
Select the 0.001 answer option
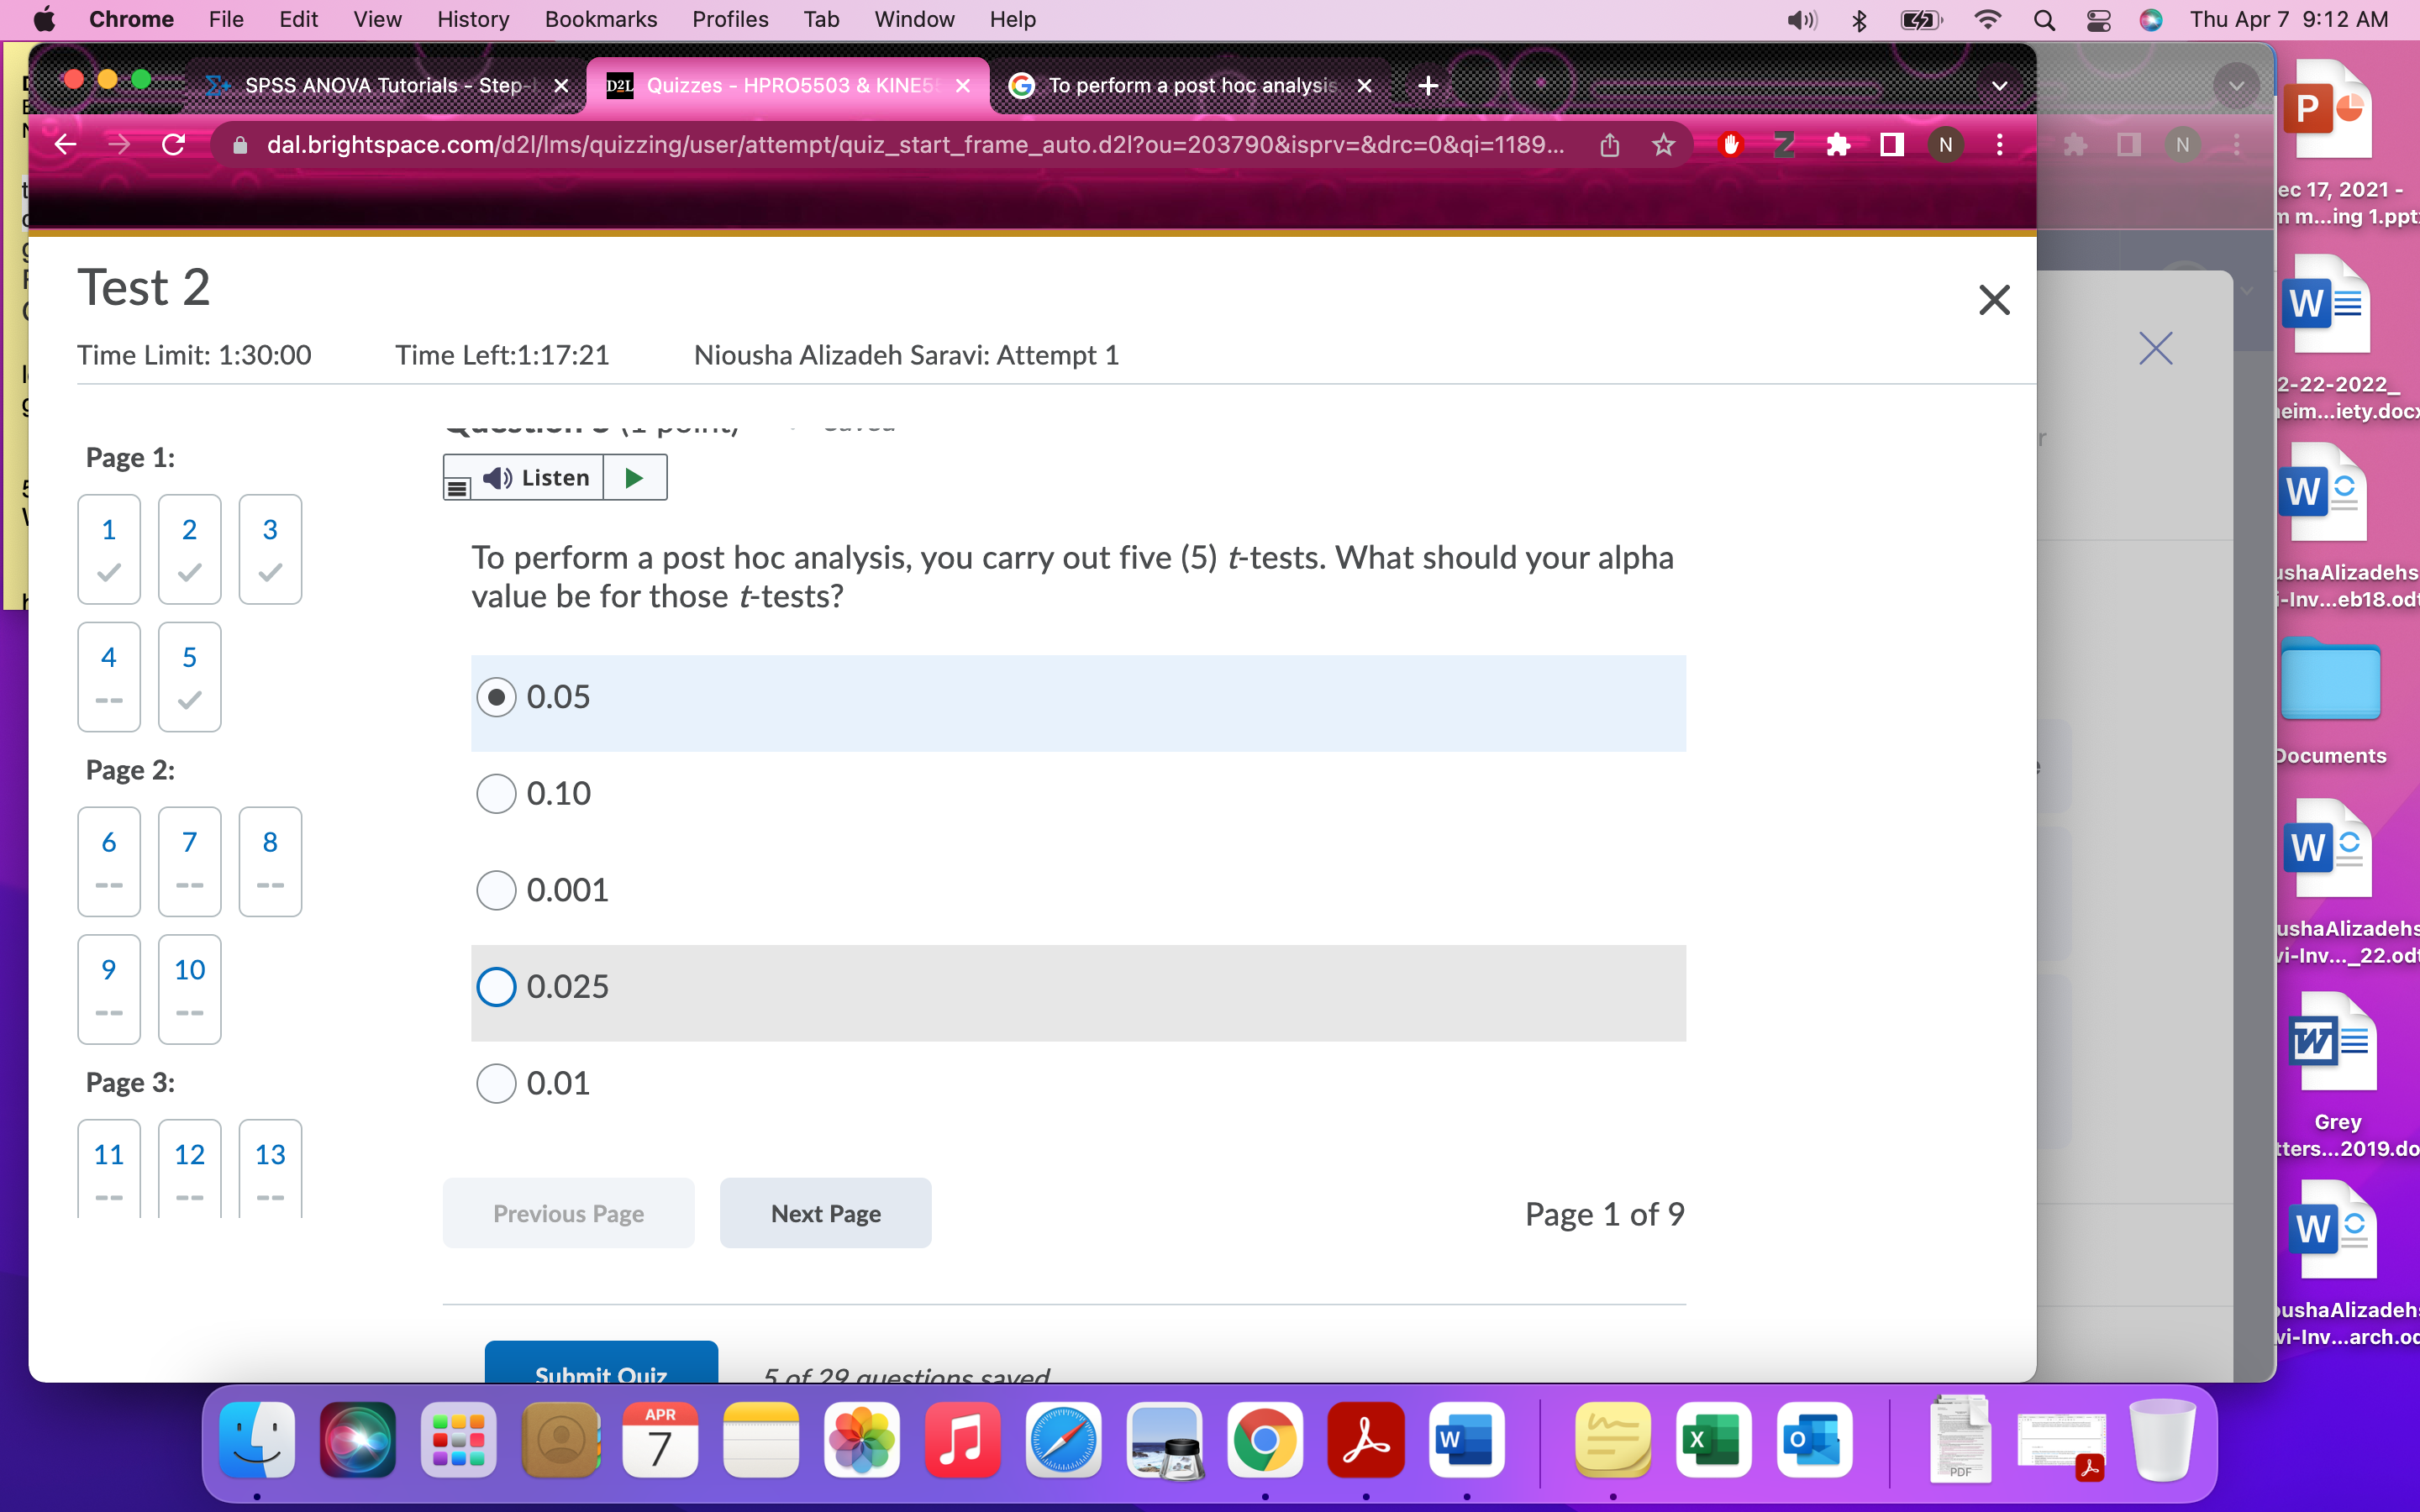tap(496, 889)
